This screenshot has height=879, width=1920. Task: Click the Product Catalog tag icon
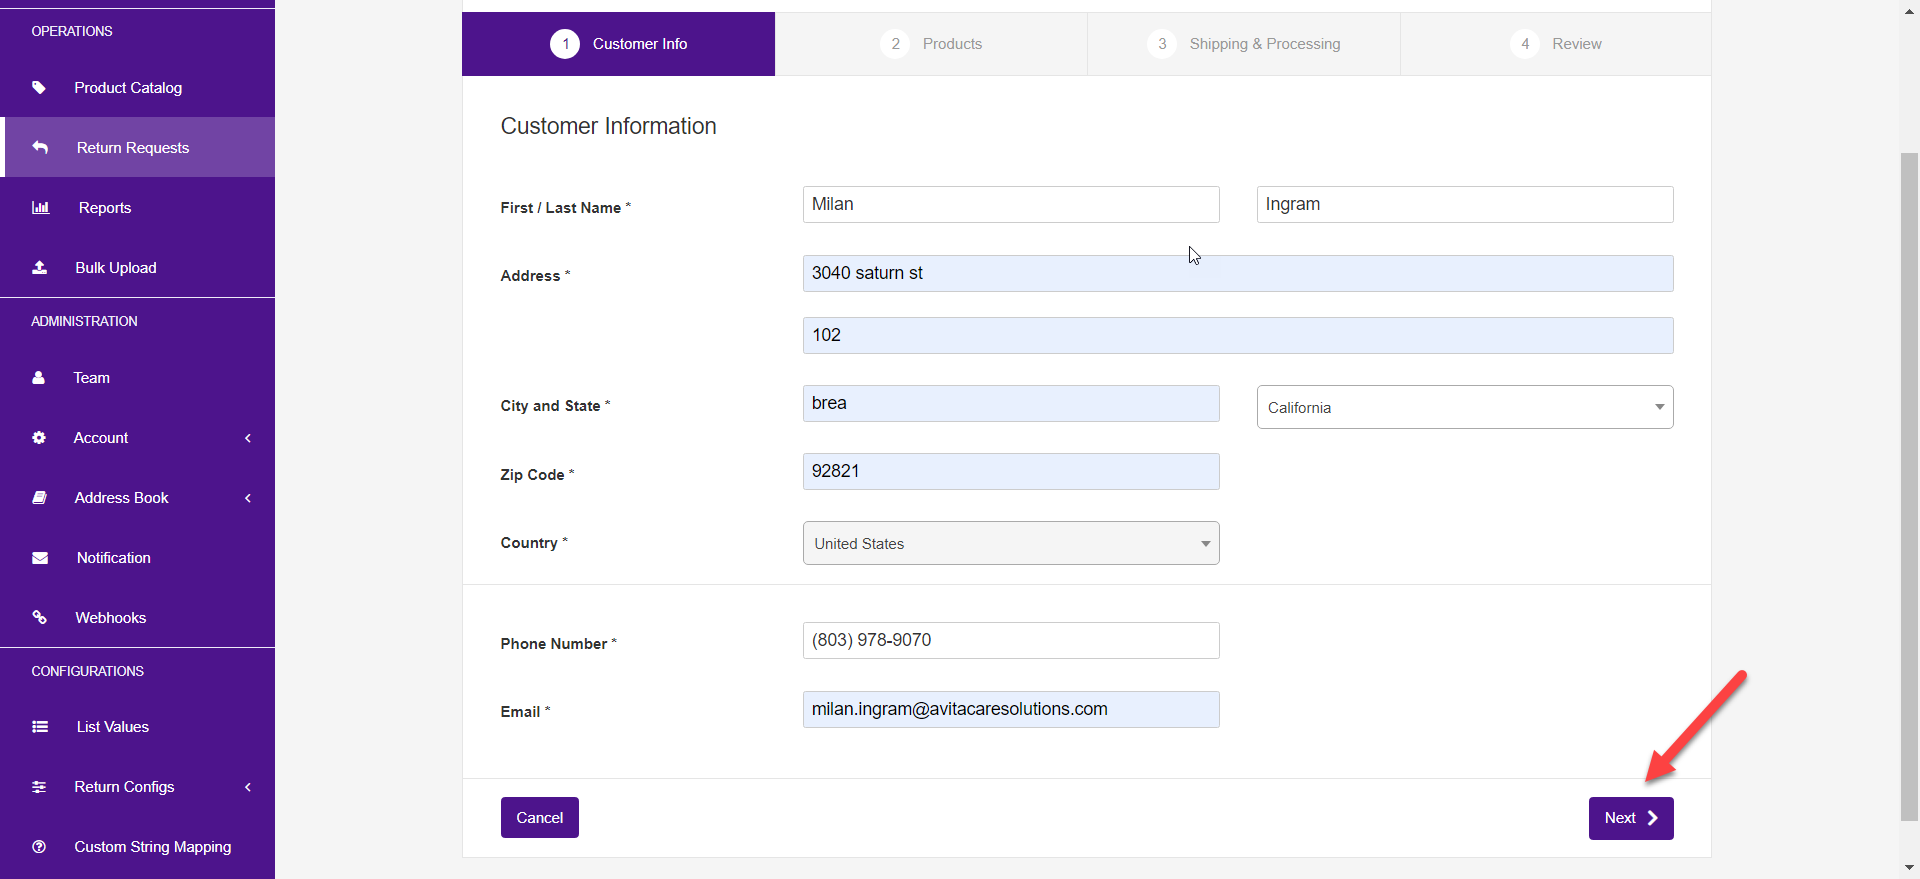click(x=39, y=88)
